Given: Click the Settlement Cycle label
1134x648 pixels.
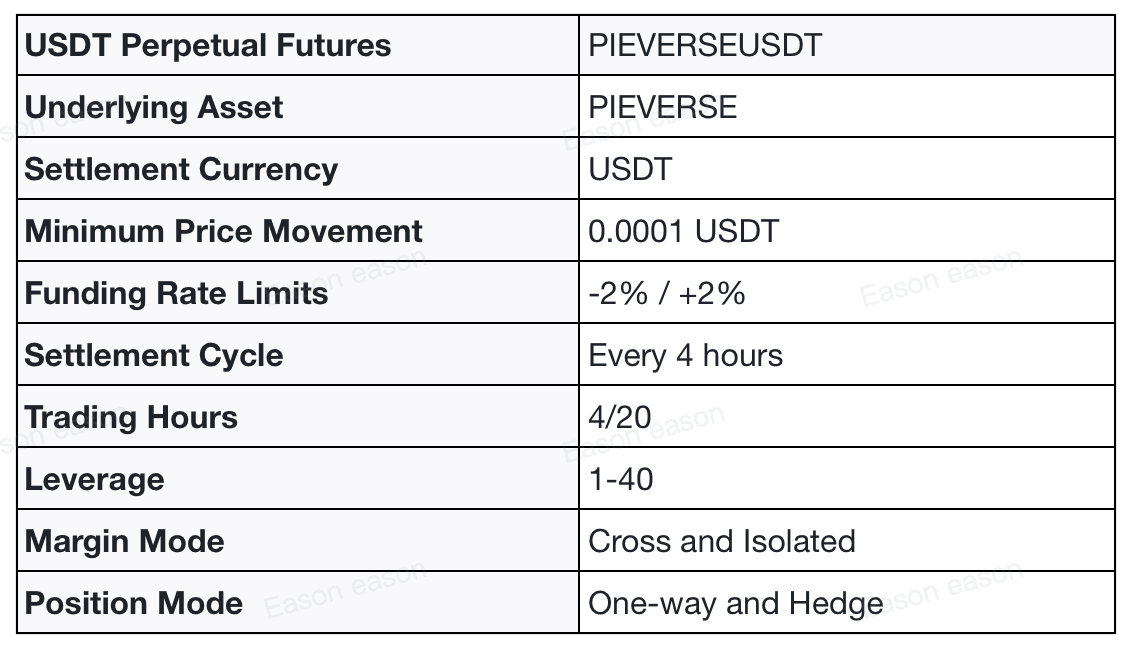Looking at the screenshot, I should coord(154,356).
